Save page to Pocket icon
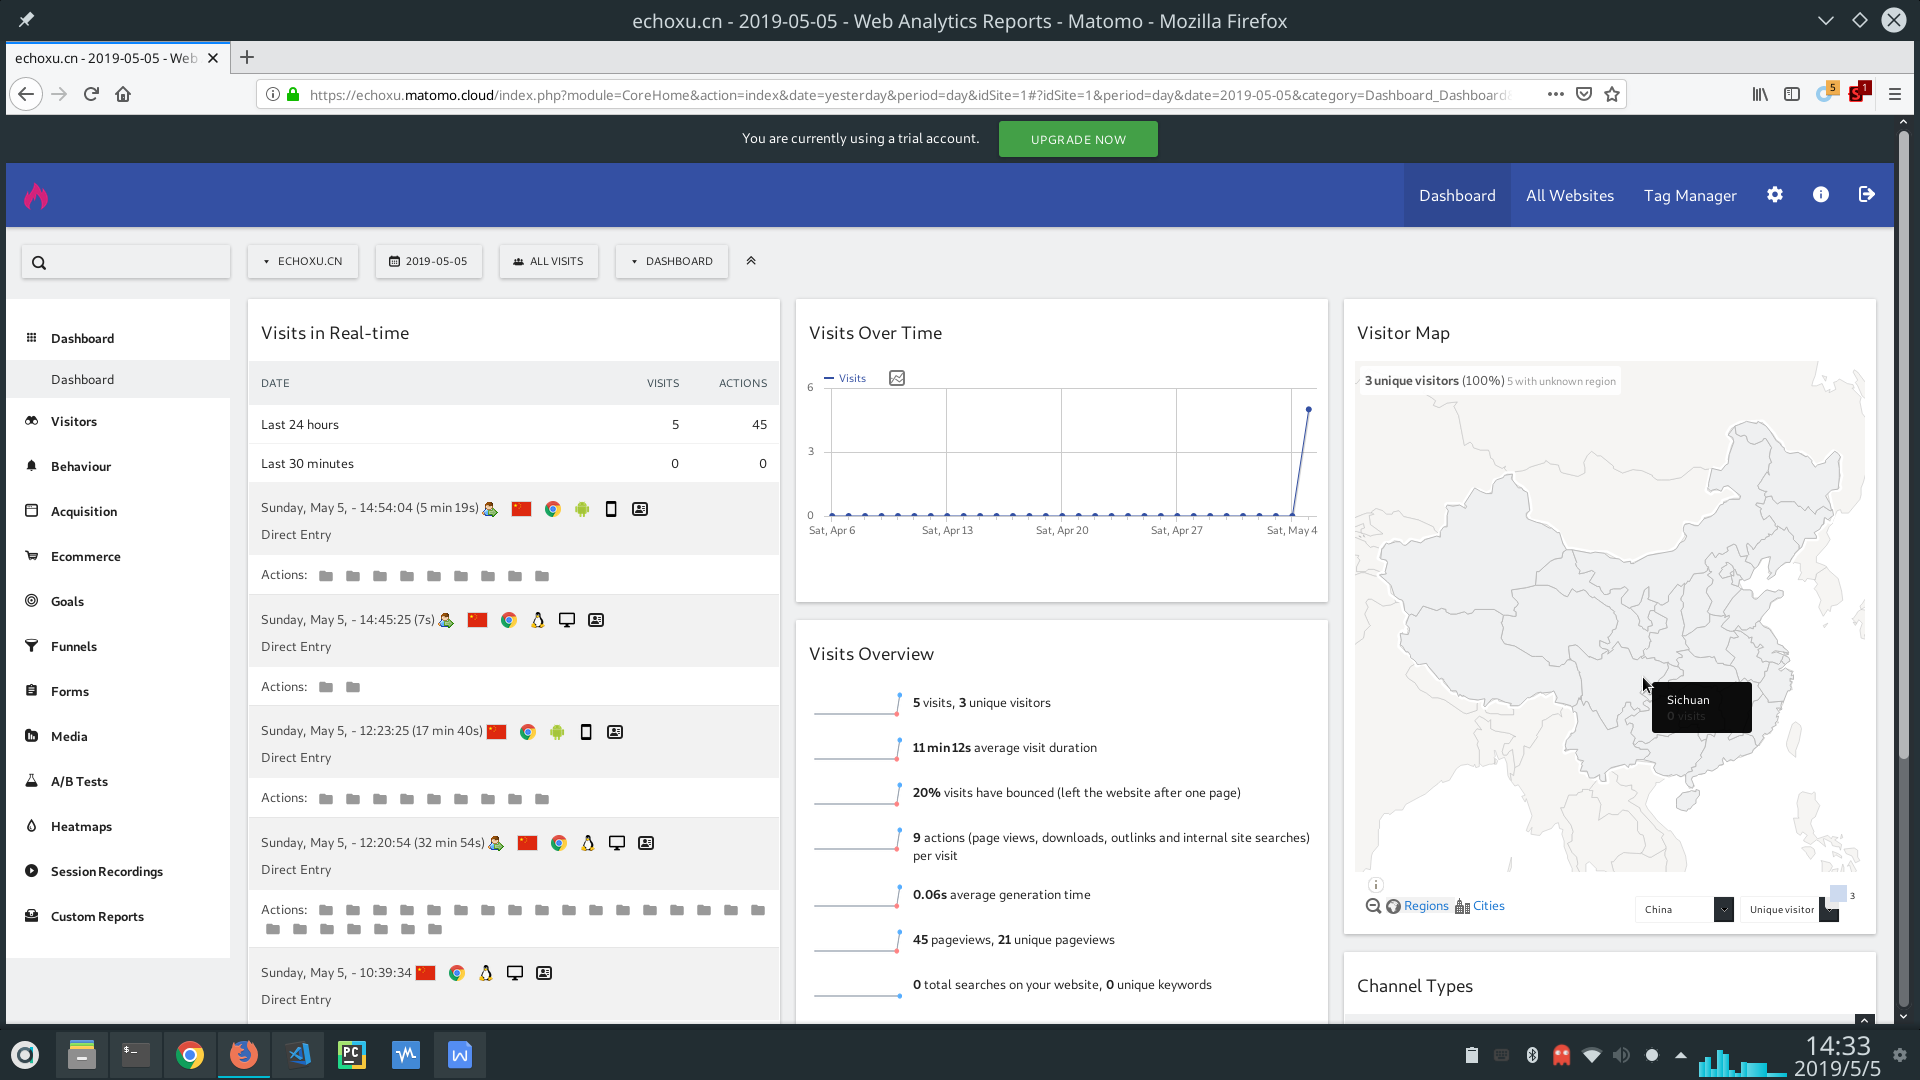The width and height of the screenshot is (1920, 1080). pyautogui.click(x=1584, y=94)
